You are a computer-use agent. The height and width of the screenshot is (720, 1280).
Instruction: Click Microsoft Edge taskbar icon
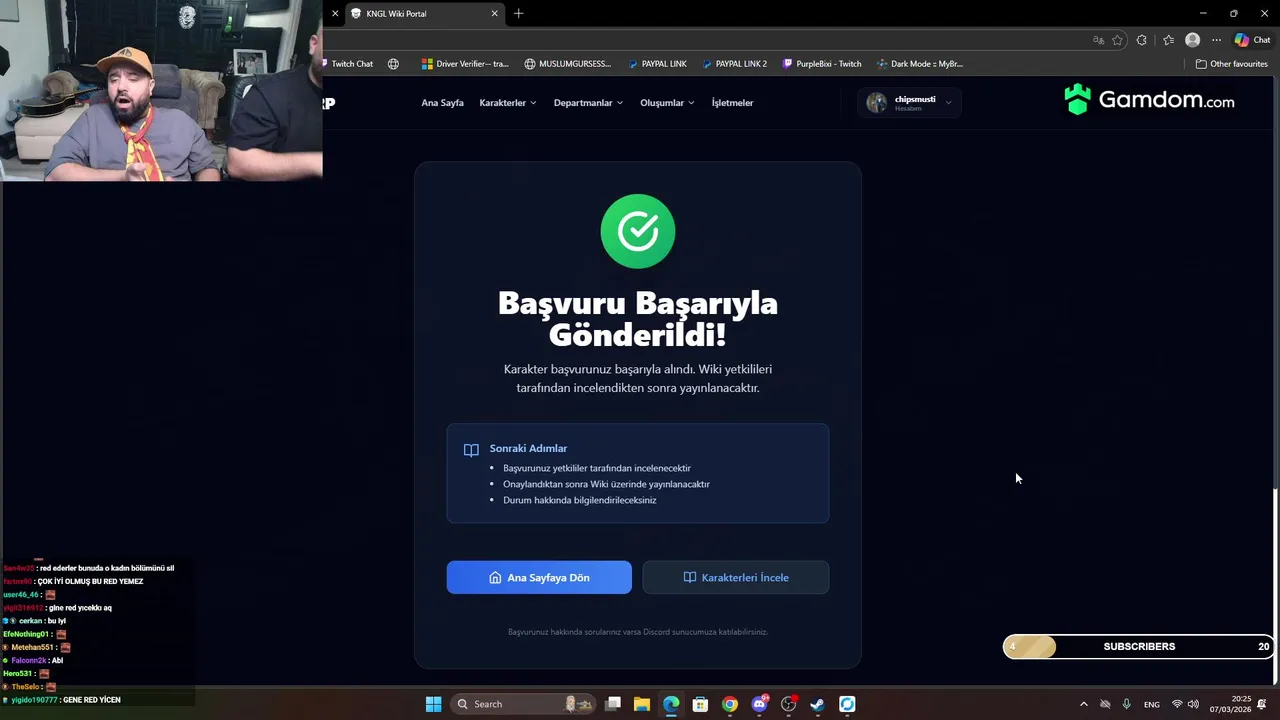coord(671,704)
